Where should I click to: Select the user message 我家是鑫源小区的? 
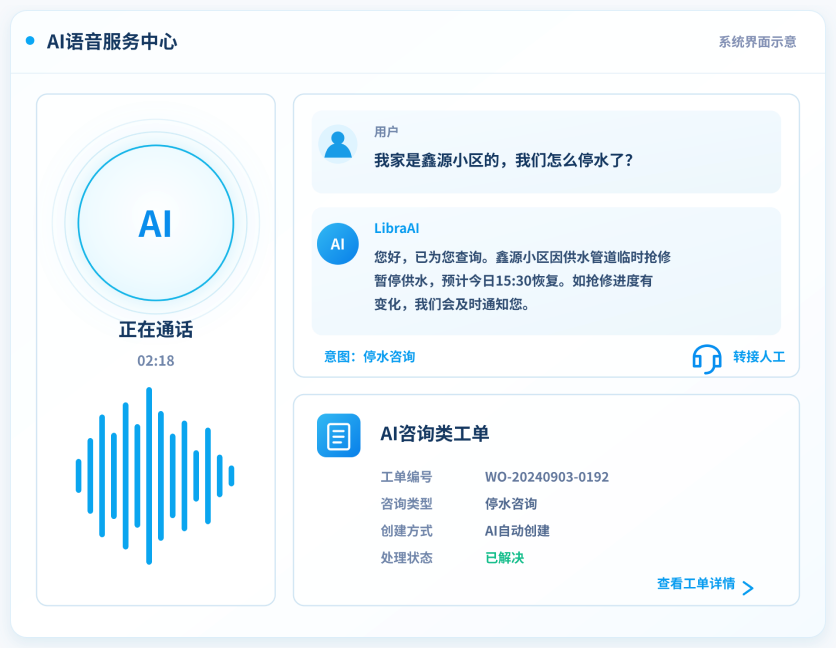tap(504, 160)
